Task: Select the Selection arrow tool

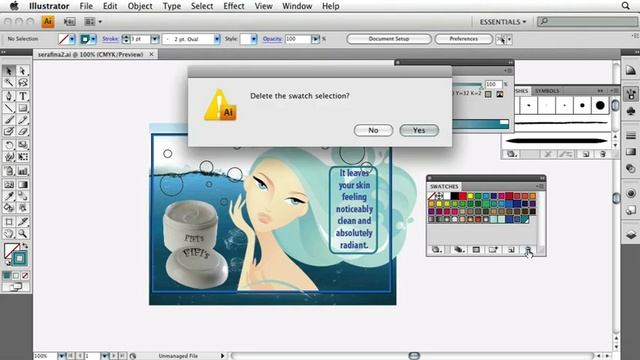Action: pyautogui.click(x=9, y=71)
